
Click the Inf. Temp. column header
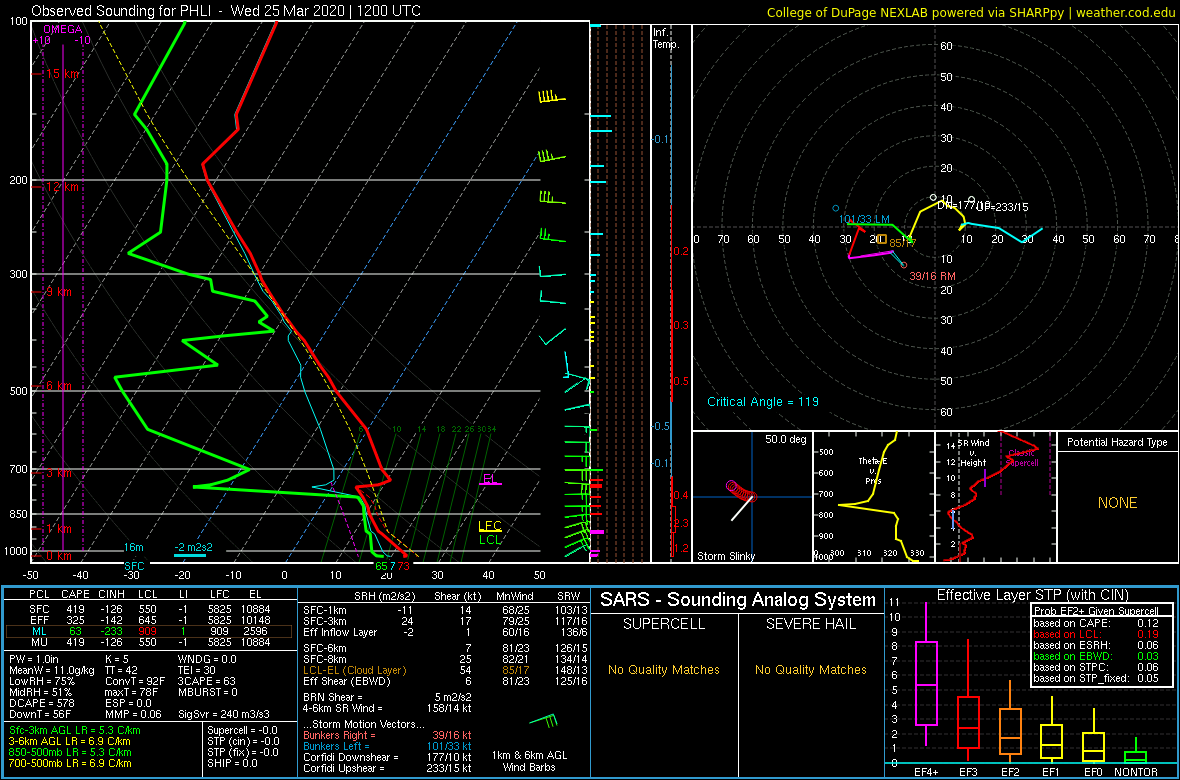pyautogui.click(x=666, y=38)
